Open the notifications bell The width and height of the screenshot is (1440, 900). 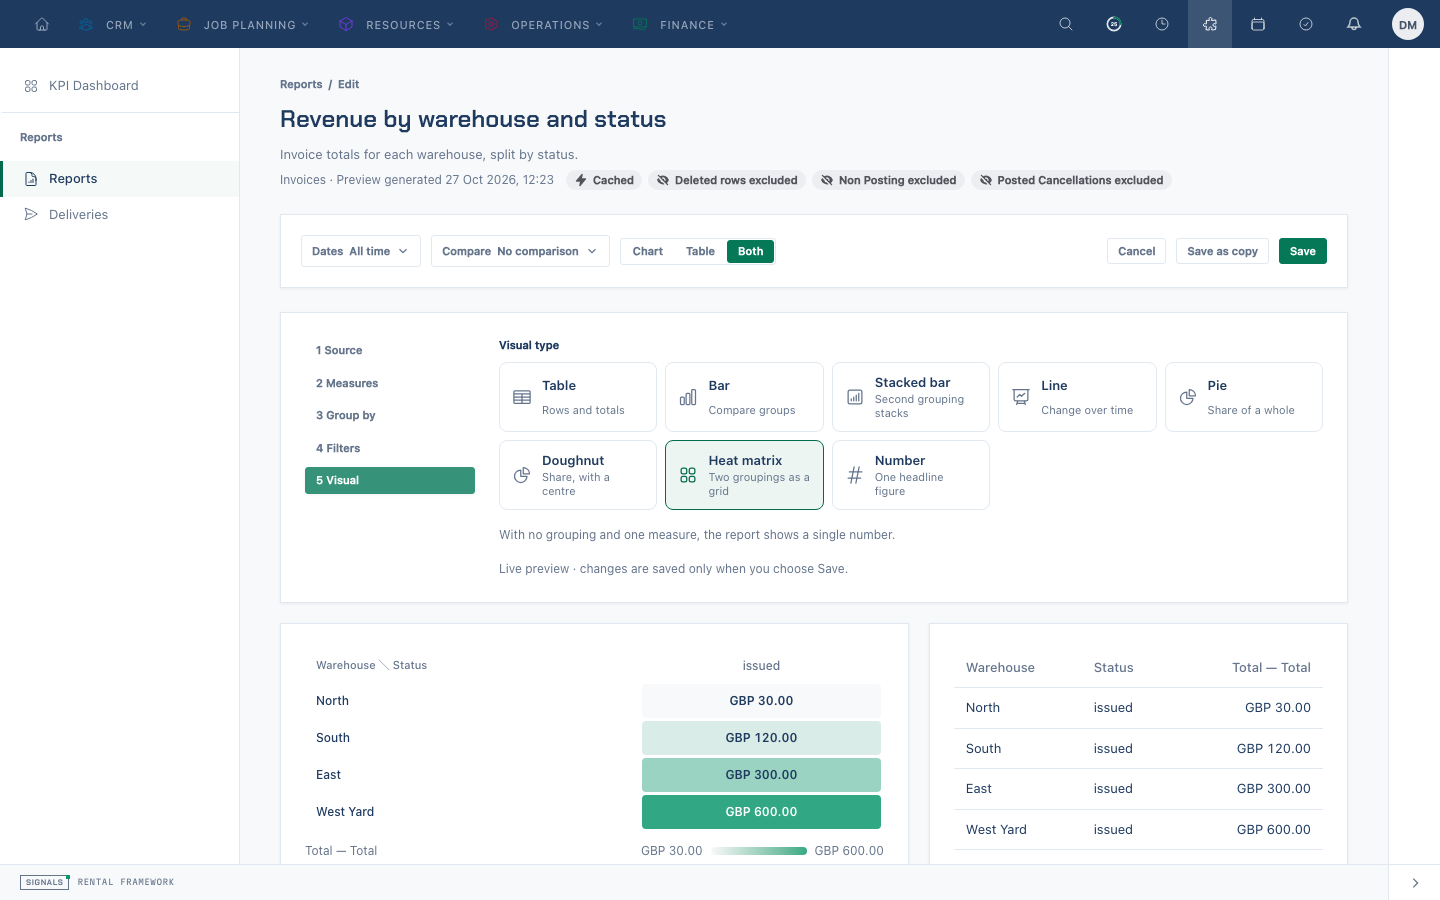(x=1354, y=24)
